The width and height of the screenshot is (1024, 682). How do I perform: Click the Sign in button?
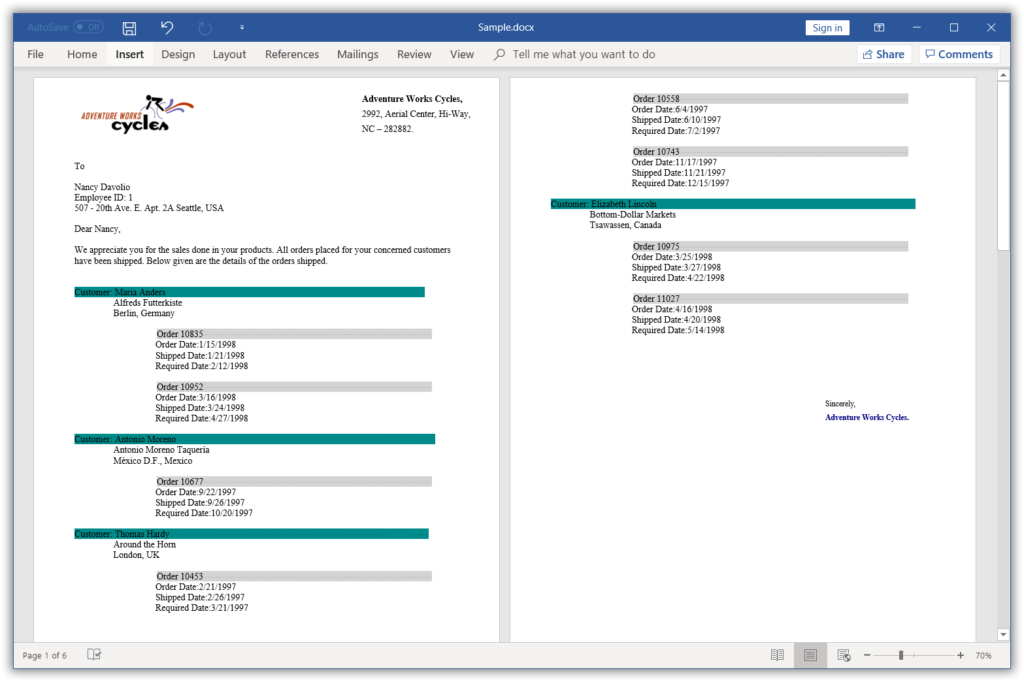coord(827,28)
